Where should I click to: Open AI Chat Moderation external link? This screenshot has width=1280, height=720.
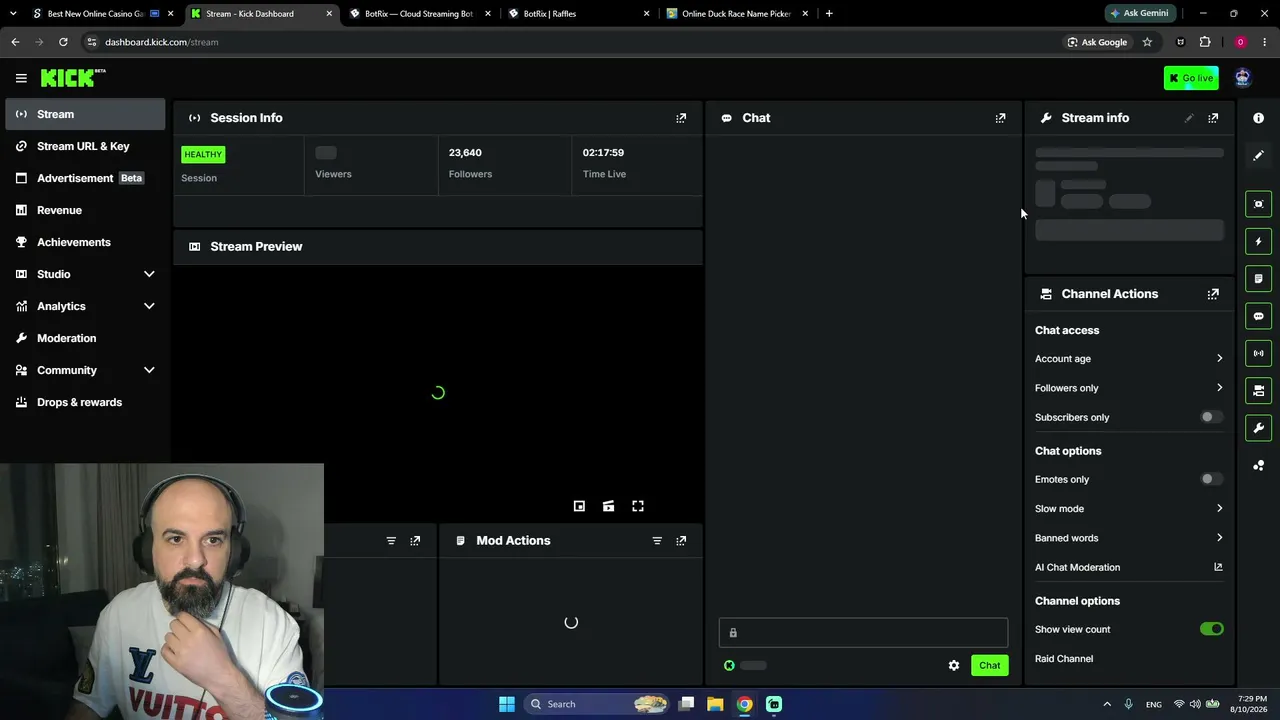click(1218, 567)
